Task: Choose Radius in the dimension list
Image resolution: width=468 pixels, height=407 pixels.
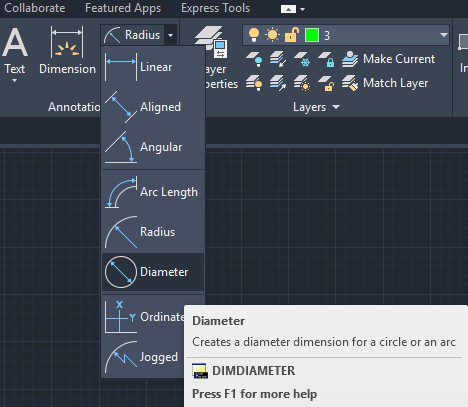Action: (x=153, y=232)
